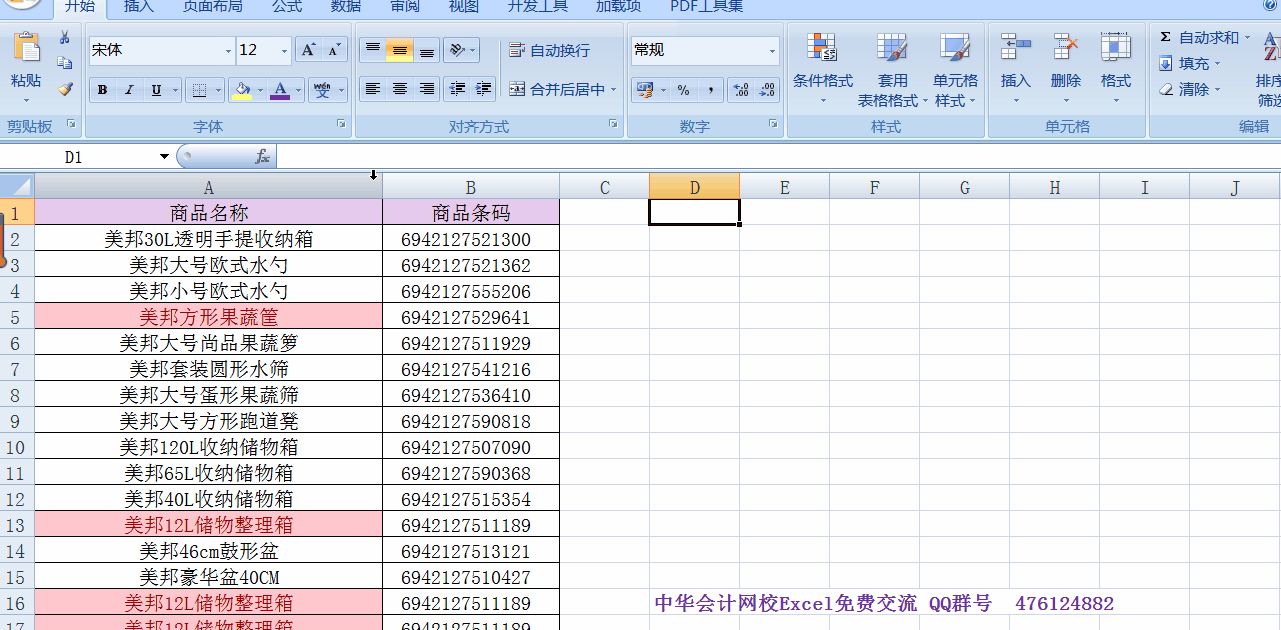This screenshot has height=630, width=1281.
Task: Expand the 字体 group dialog launcher
Action: [341, 124]
